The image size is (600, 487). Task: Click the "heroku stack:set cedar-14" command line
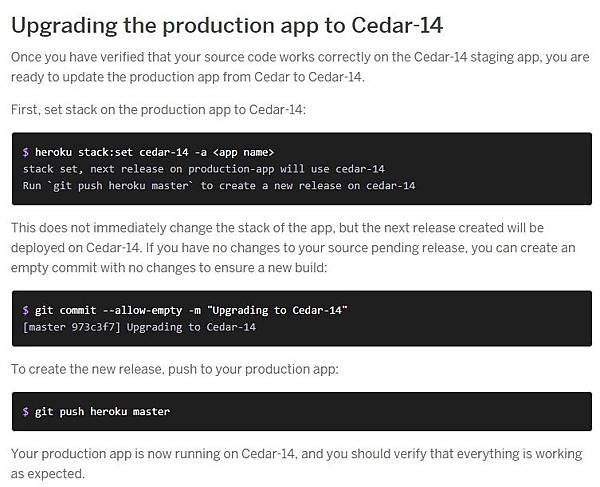pyautogui.click(x=150, y=152)
